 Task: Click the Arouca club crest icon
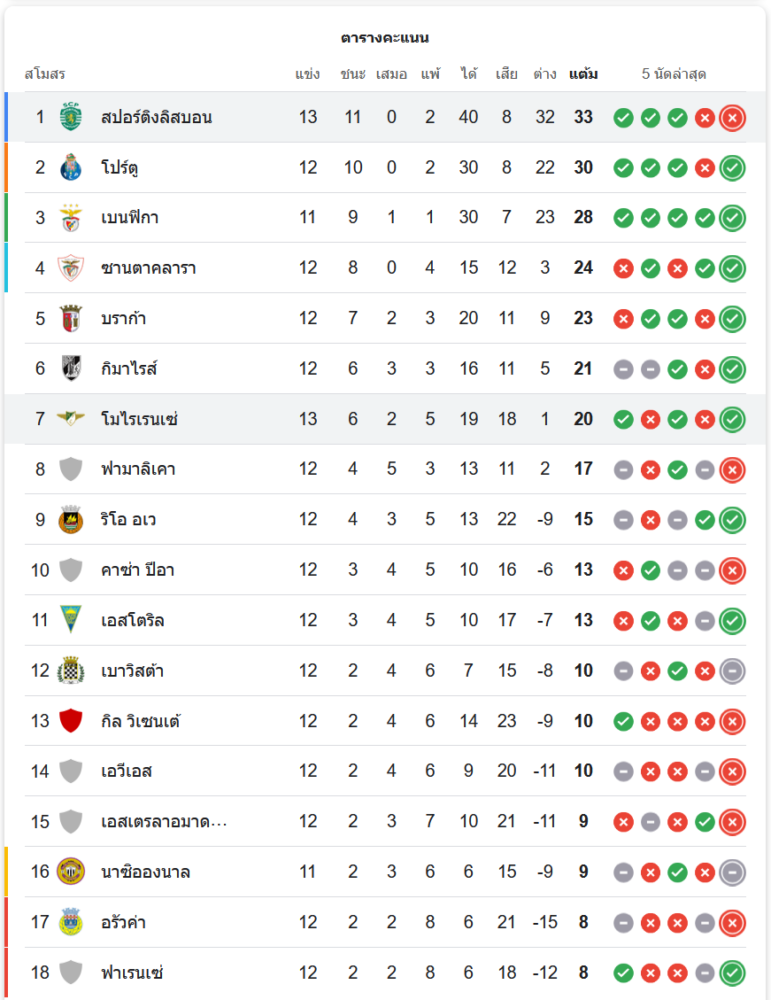[70, 921]
